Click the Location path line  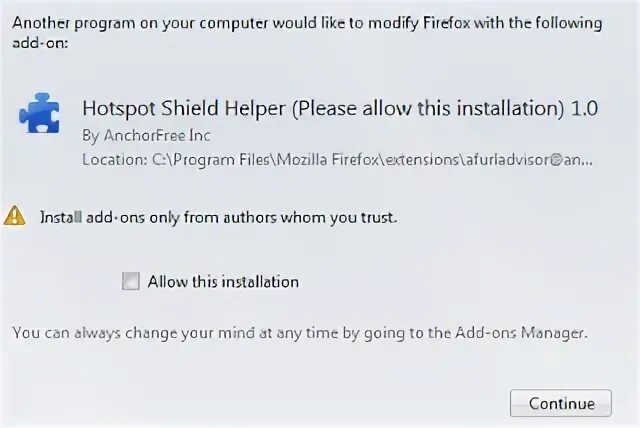(338, 160)
